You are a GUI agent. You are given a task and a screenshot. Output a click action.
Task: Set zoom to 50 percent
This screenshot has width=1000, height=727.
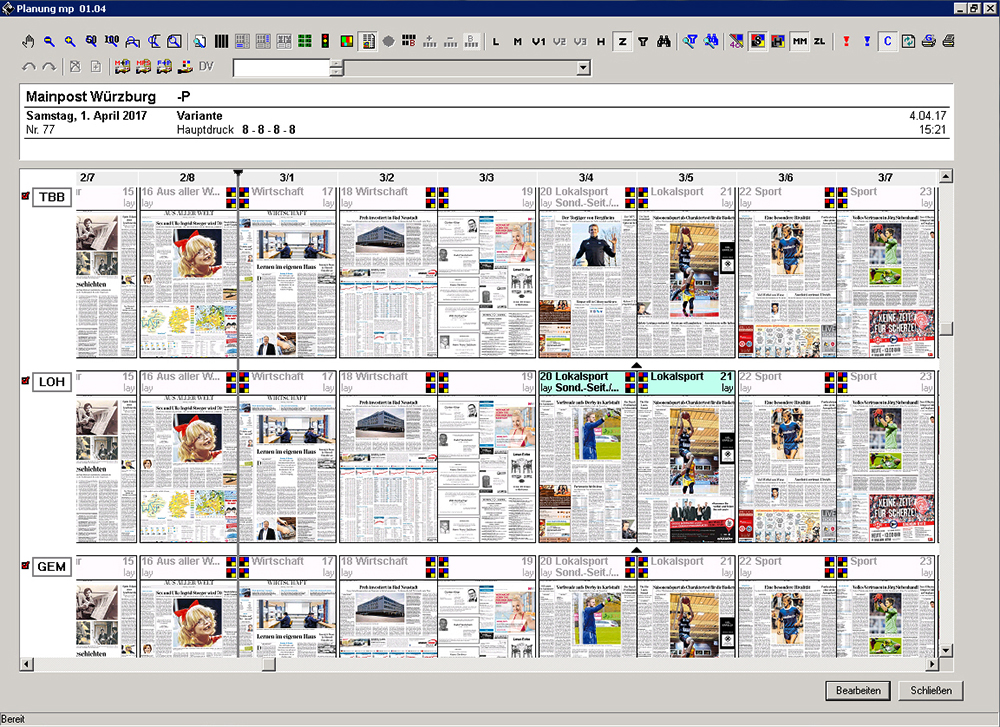91,41
